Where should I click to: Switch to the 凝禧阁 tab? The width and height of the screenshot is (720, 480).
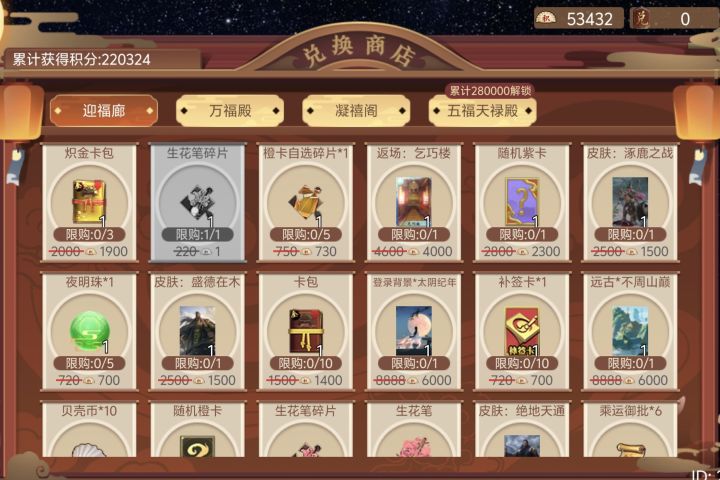[356, 111]
